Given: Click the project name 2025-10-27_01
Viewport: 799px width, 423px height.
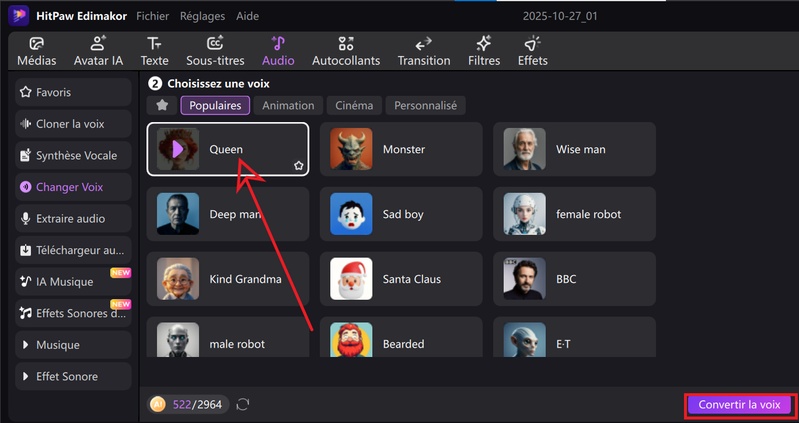Looking at the screenshot, I should (x=560, y=16).
